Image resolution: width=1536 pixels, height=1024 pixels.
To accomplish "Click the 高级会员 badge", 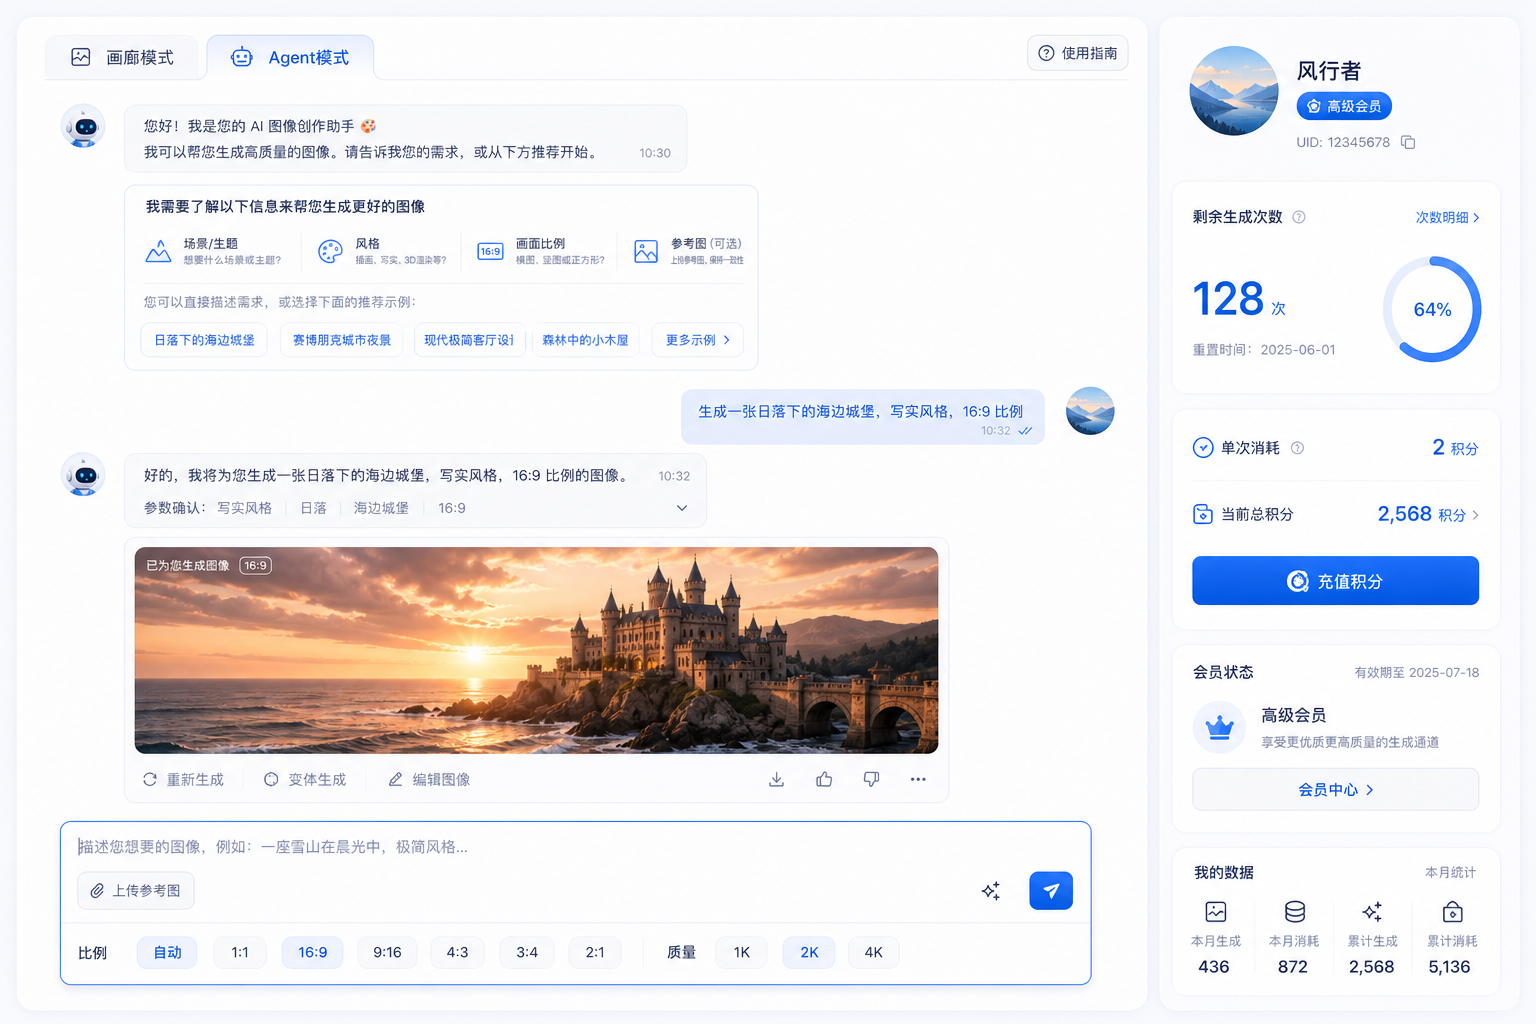I will 1343,106.
